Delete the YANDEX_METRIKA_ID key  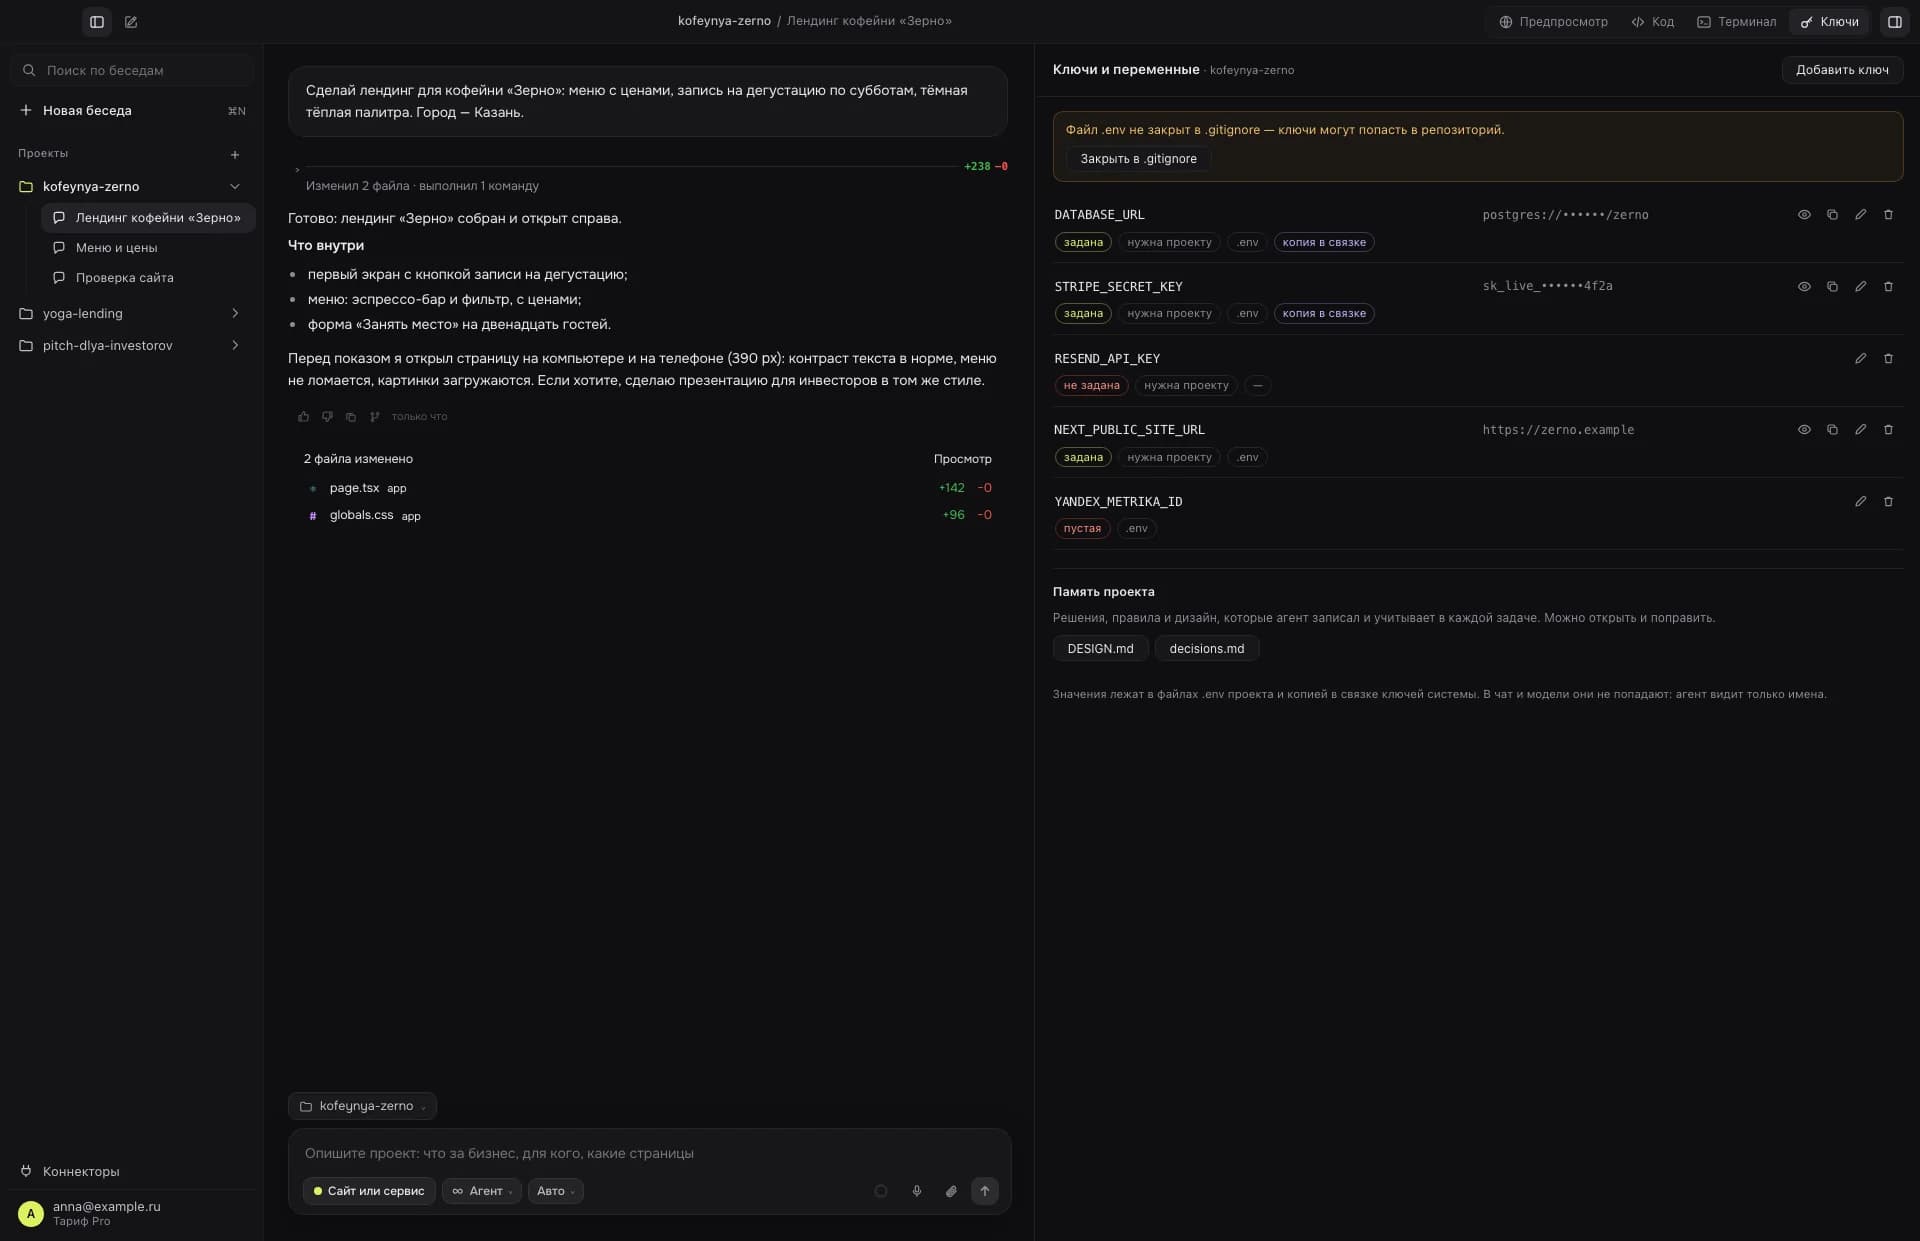point(1888,502)
